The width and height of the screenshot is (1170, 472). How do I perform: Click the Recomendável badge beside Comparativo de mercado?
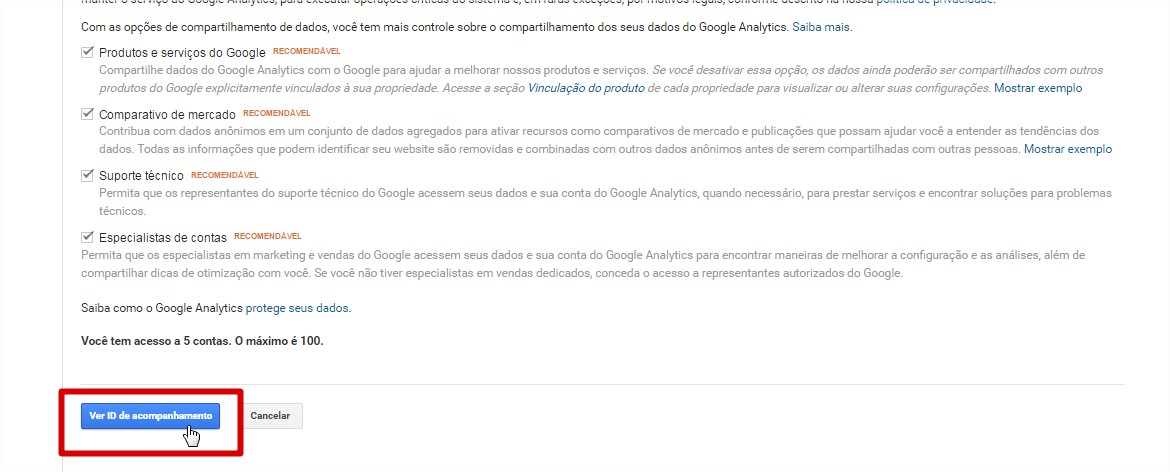277,113
